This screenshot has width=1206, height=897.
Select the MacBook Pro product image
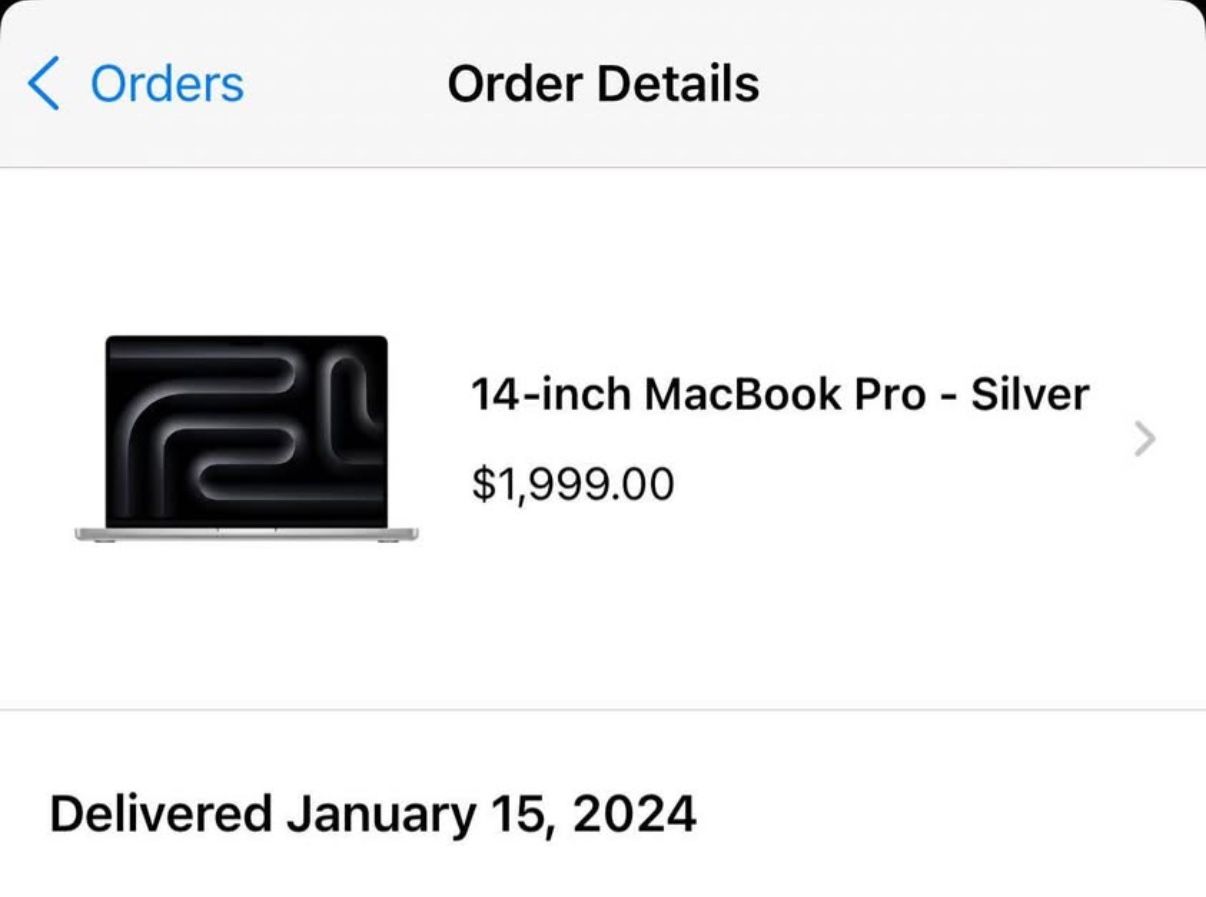point(250,440)
